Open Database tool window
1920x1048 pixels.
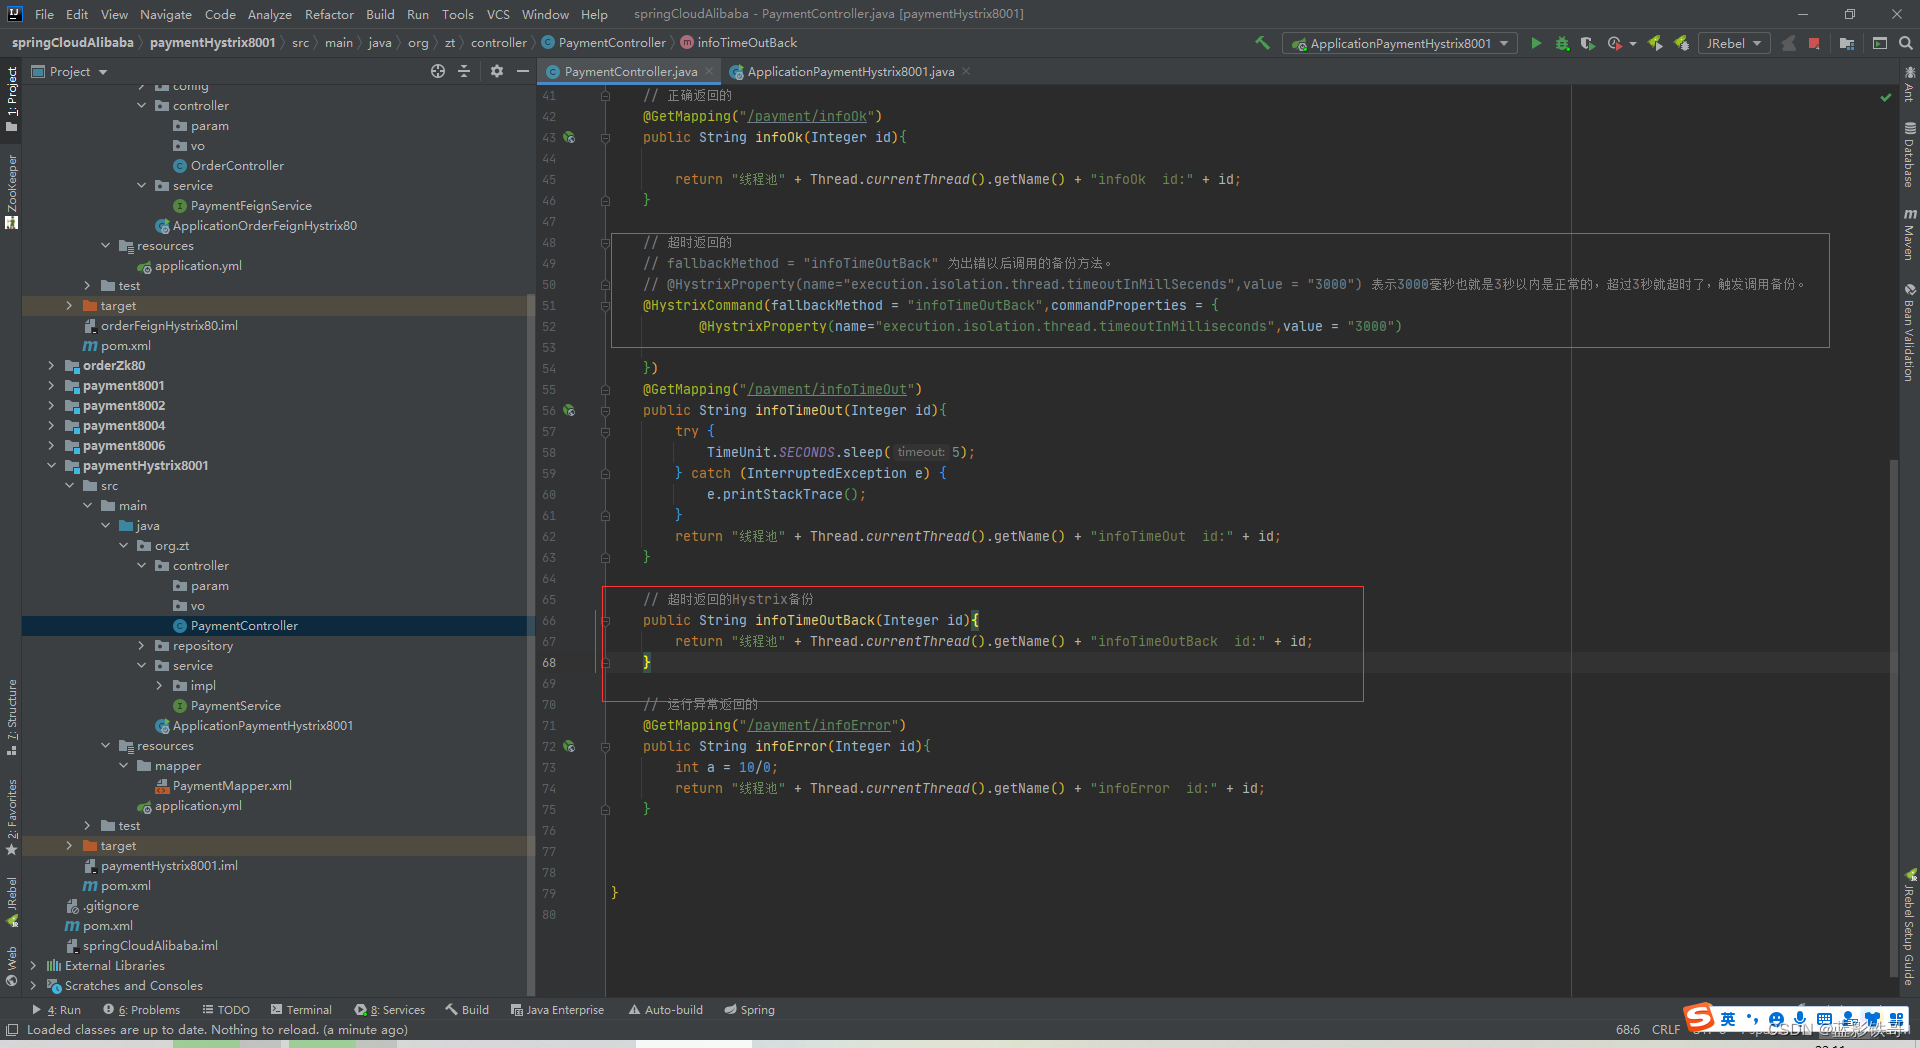pos(1909,155)
